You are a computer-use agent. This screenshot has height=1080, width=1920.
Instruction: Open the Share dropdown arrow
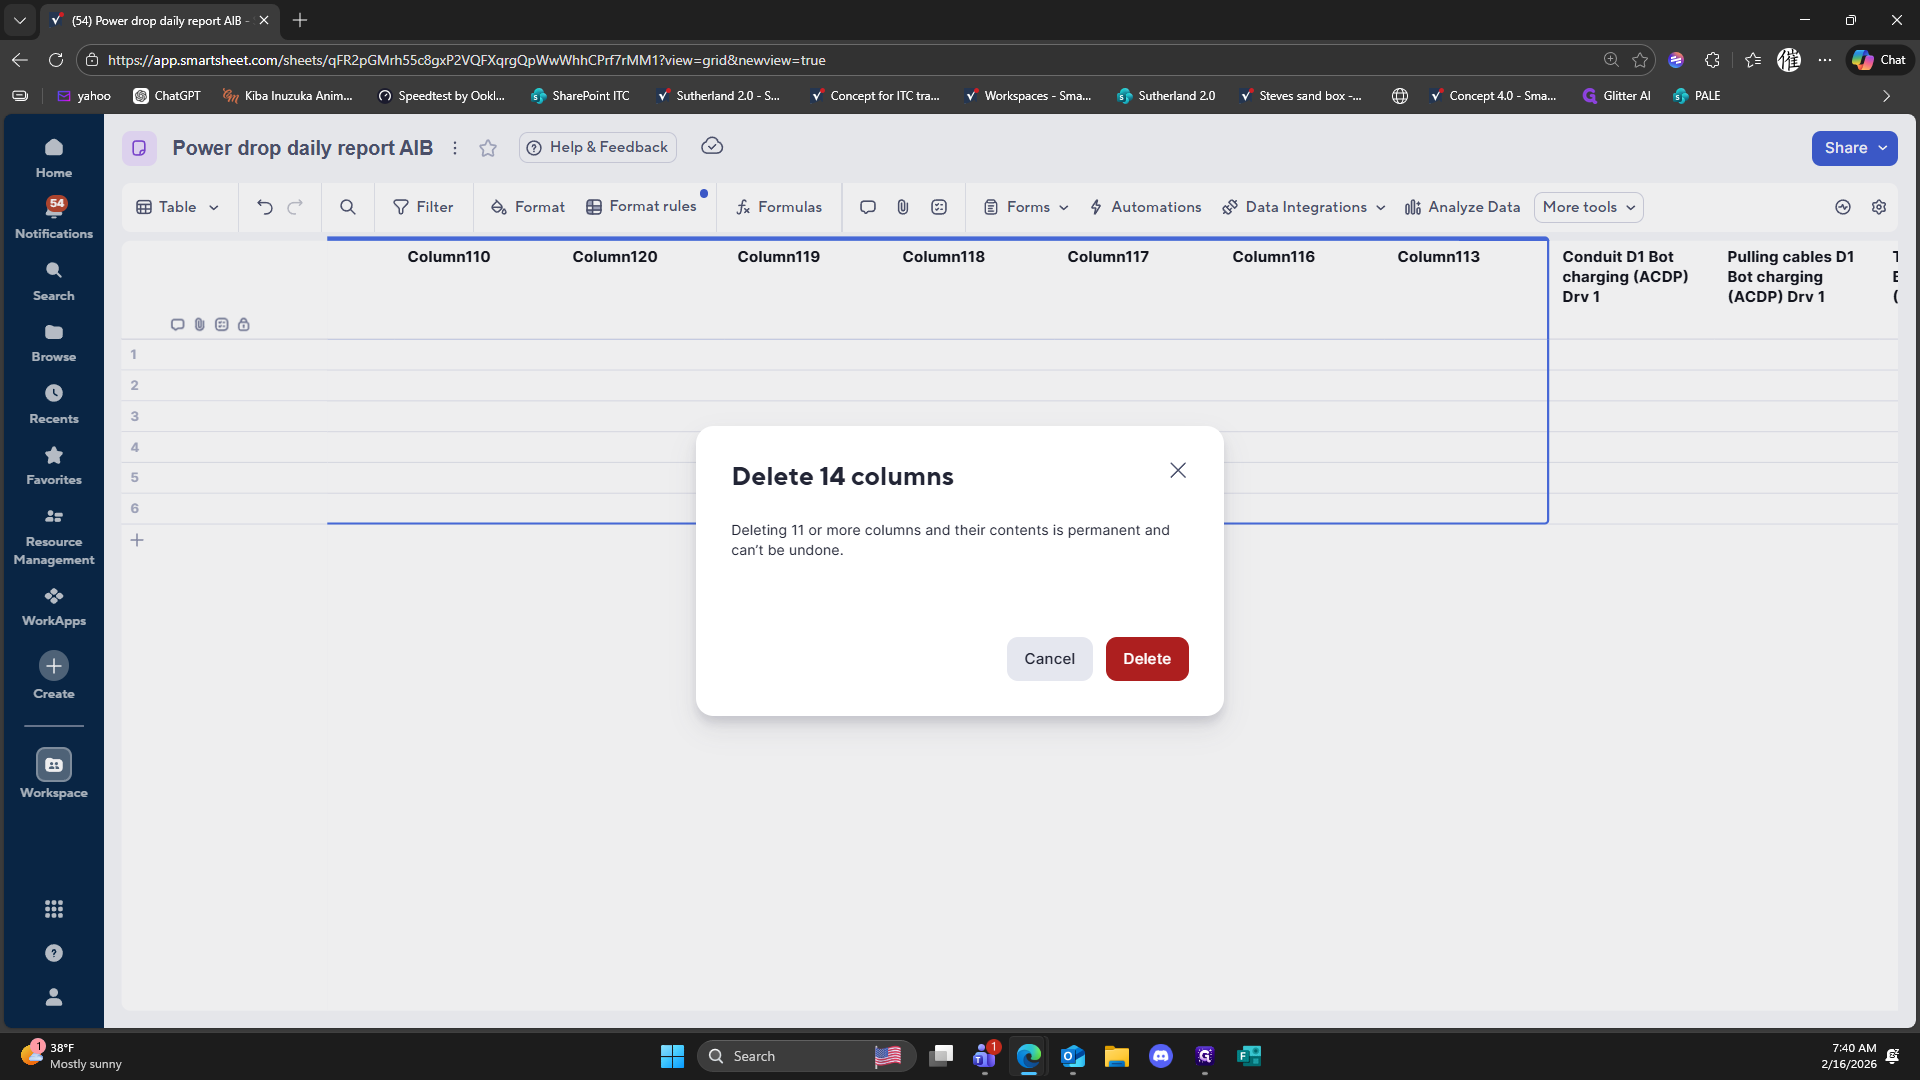(x=1883, y=148)
